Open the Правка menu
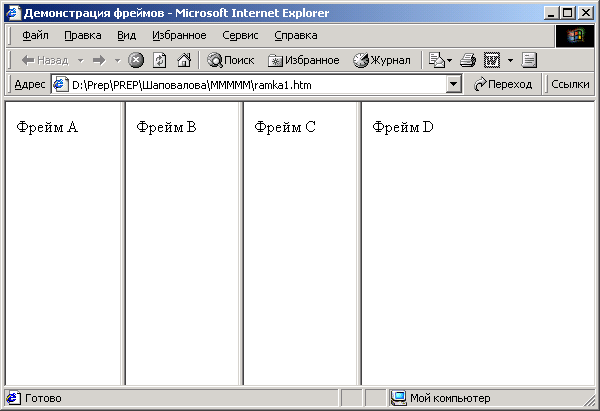 click(83, 35)
